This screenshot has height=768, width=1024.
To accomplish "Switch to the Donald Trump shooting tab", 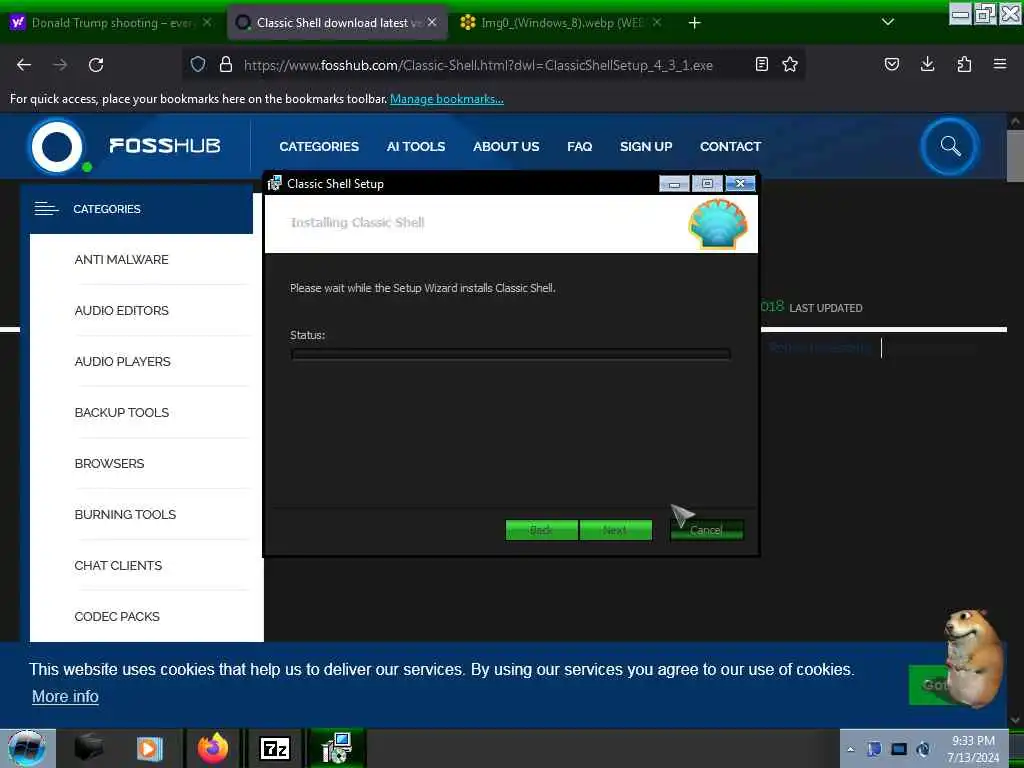I will 111,23.
